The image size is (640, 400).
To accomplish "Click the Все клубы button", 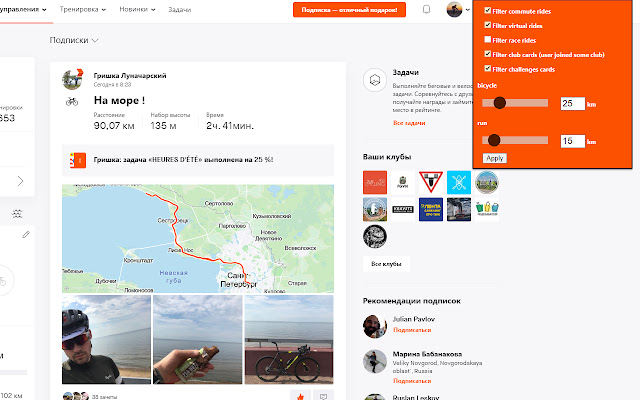I will click(x=386, y=264).
